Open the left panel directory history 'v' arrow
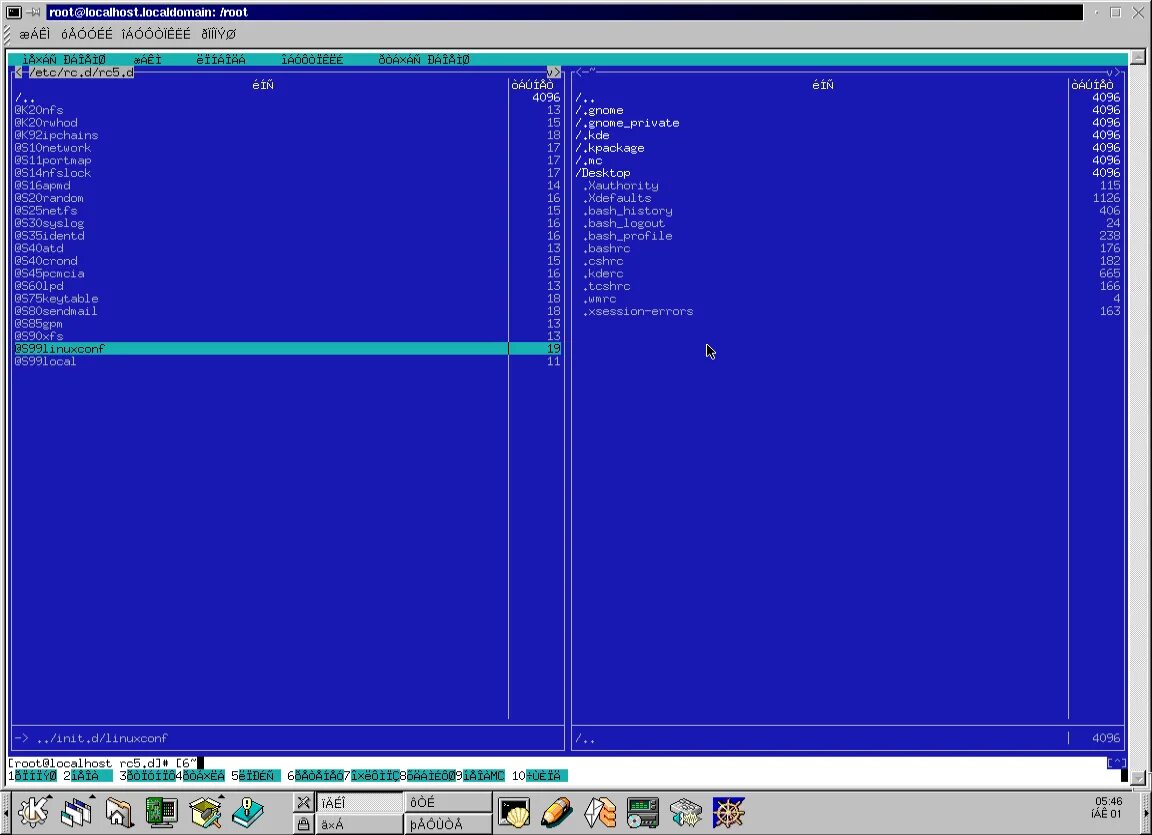 click(552, 72)
